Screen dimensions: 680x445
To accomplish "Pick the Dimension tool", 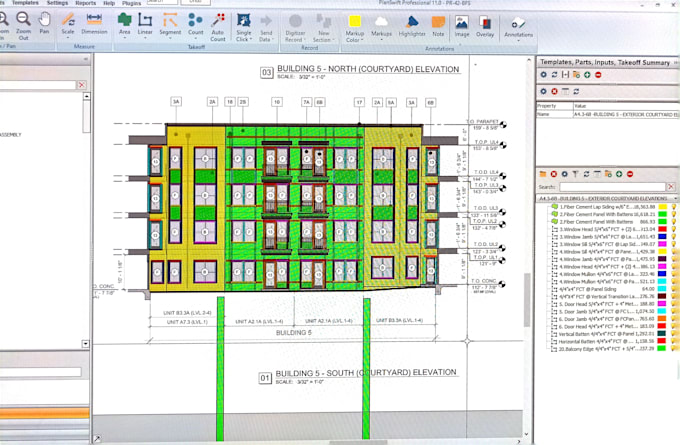I will 94,24.
